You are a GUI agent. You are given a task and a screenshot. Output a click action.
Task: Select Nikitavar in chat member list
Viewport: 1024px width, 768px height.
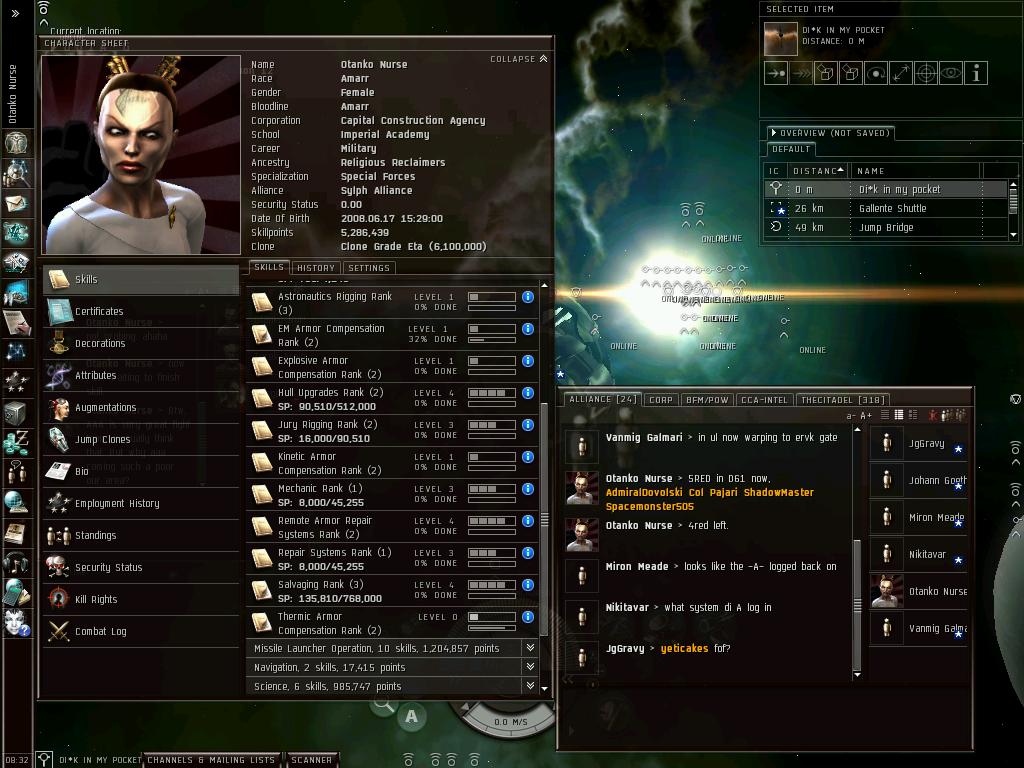click(x=918, y=554)
